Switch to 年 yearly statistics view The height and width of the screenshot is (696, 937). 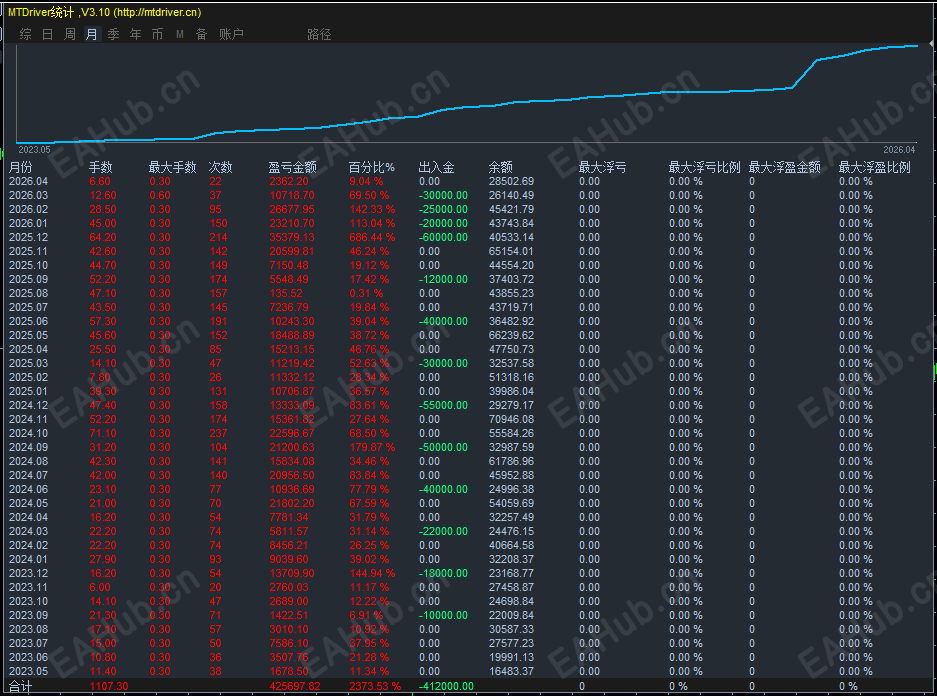point(133,33)
